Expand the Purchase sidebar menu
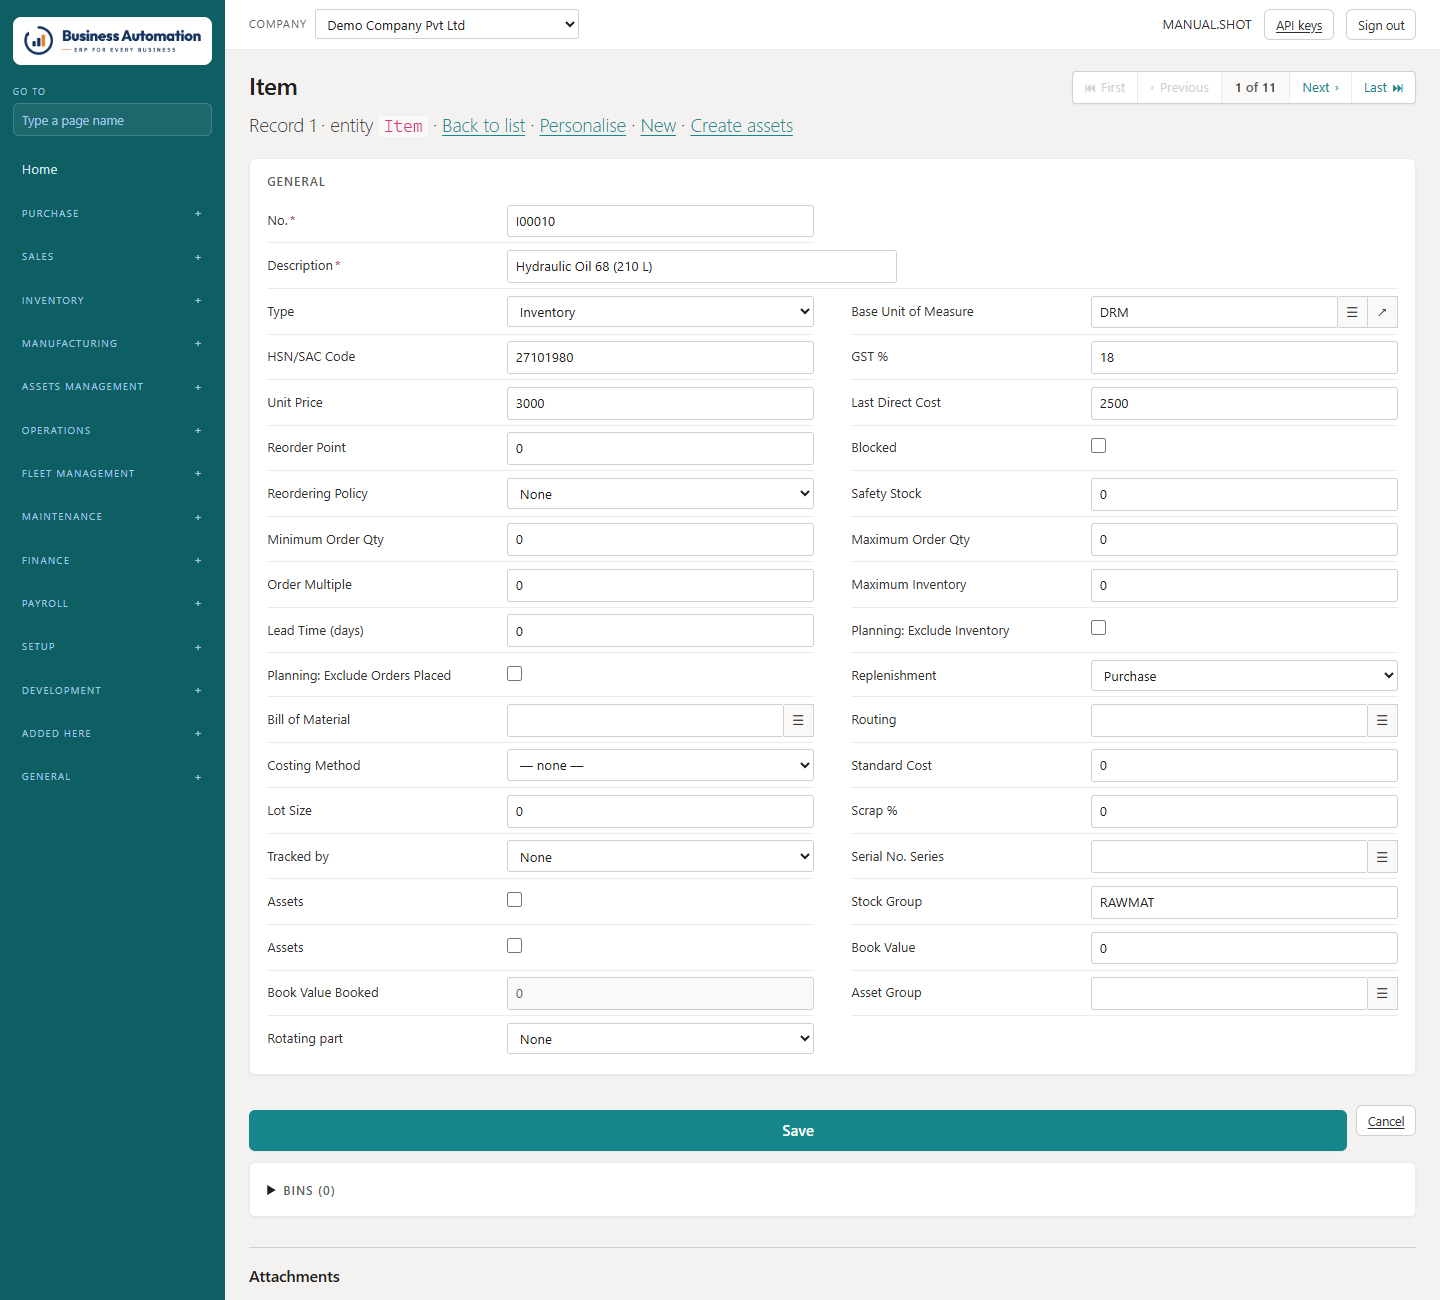 [x=112, y=214]
